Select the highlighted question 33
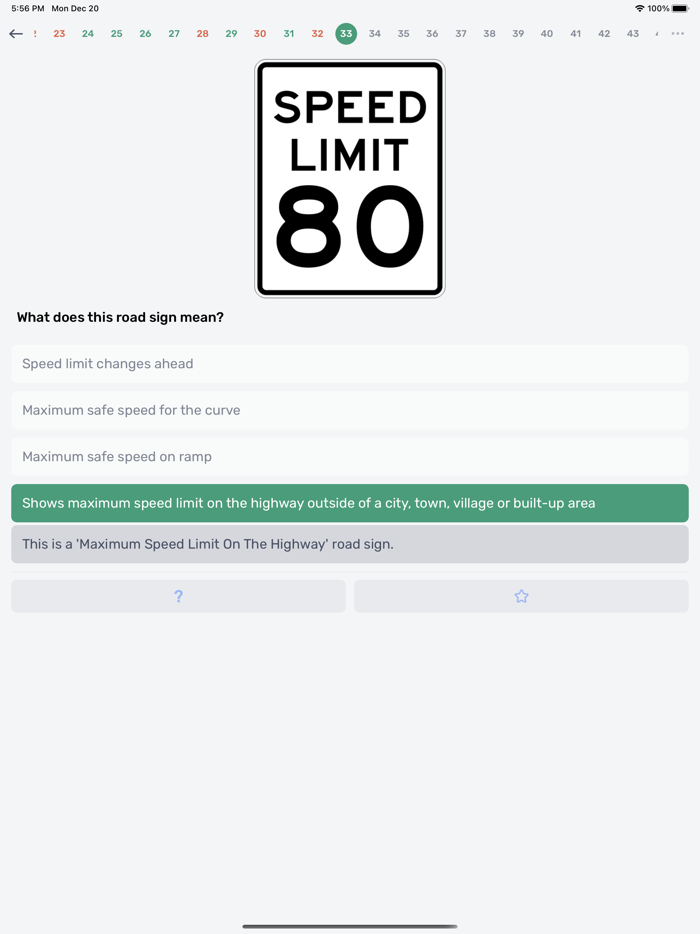The image size is (700, 934). [345, 33]
